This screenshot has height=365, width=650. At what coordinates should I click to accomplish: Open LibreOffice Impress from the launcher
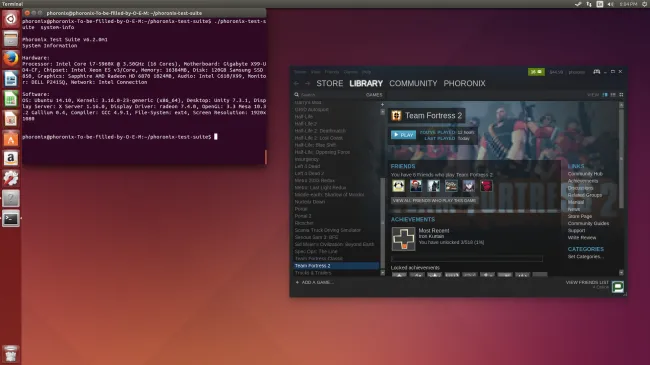(11, 119)
